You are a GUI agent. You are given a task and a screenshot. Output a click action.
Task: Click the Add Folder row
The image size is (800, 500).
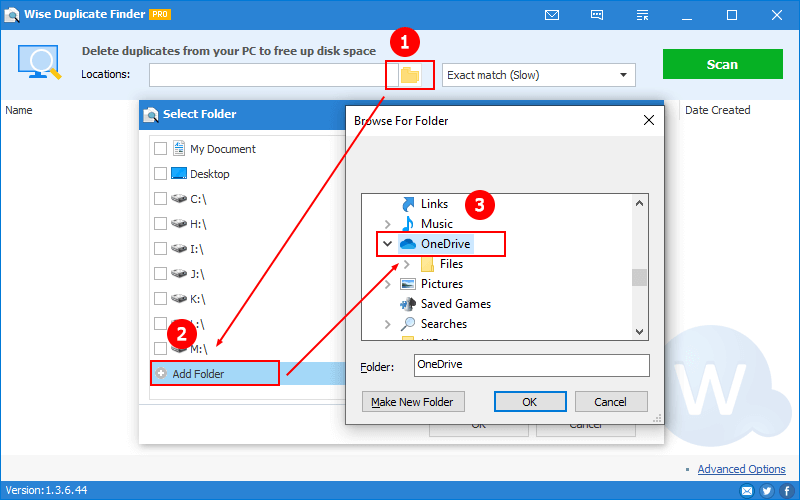tap(247, 373)
